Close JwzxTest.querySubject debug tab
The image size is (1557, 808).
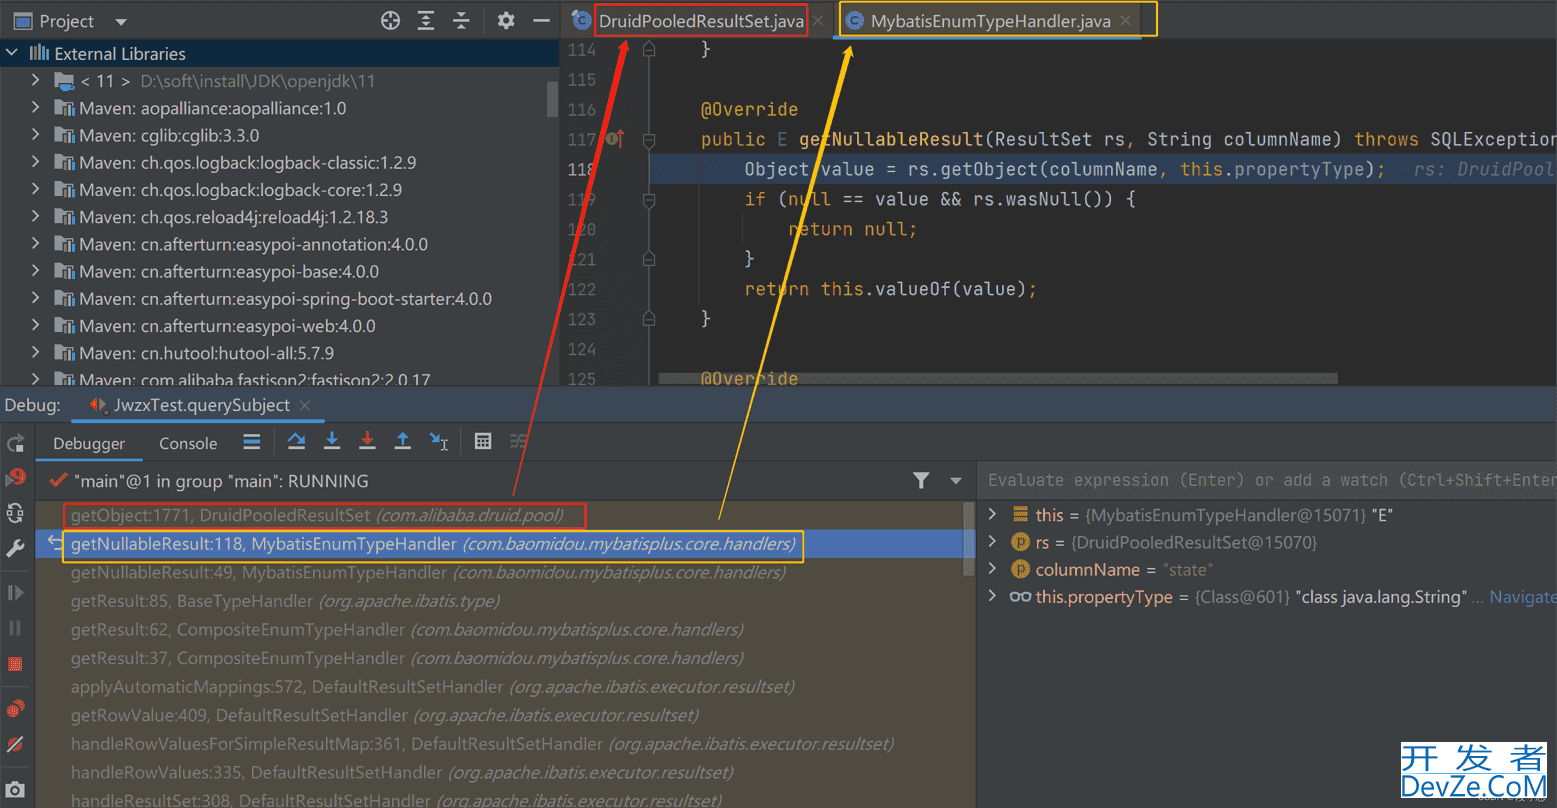click(305, 405)
